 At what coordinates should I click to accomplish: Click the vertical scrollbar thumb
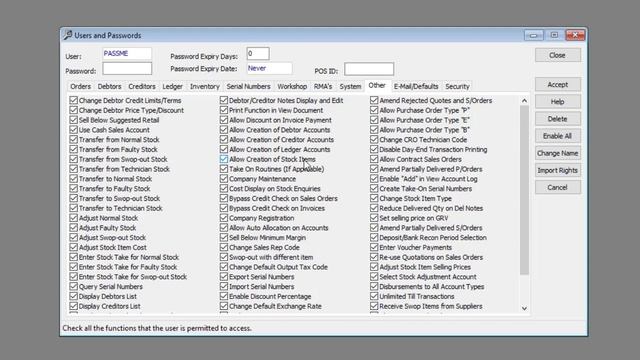click(524, 190)
